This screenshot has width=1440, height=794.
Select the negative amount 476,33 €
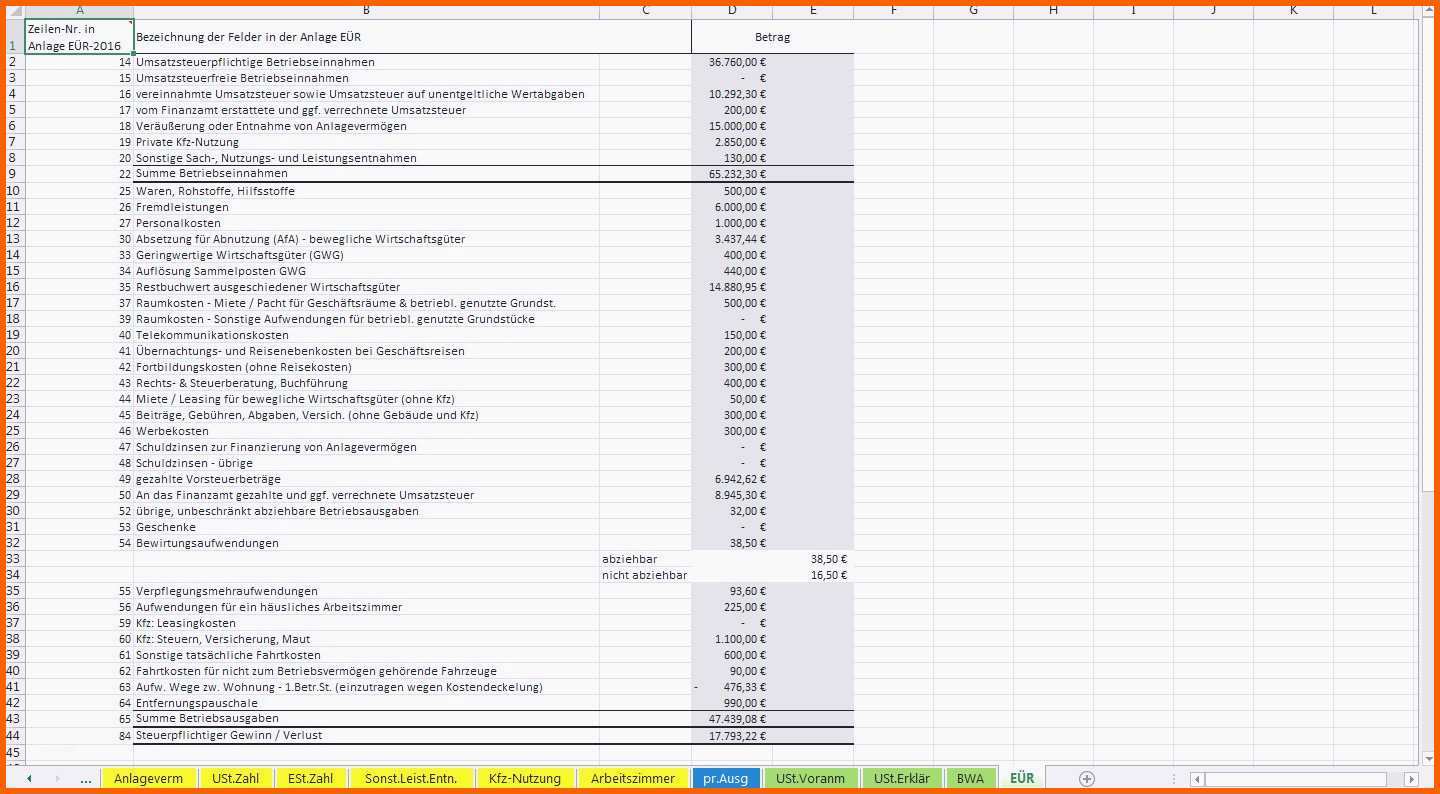732,687
